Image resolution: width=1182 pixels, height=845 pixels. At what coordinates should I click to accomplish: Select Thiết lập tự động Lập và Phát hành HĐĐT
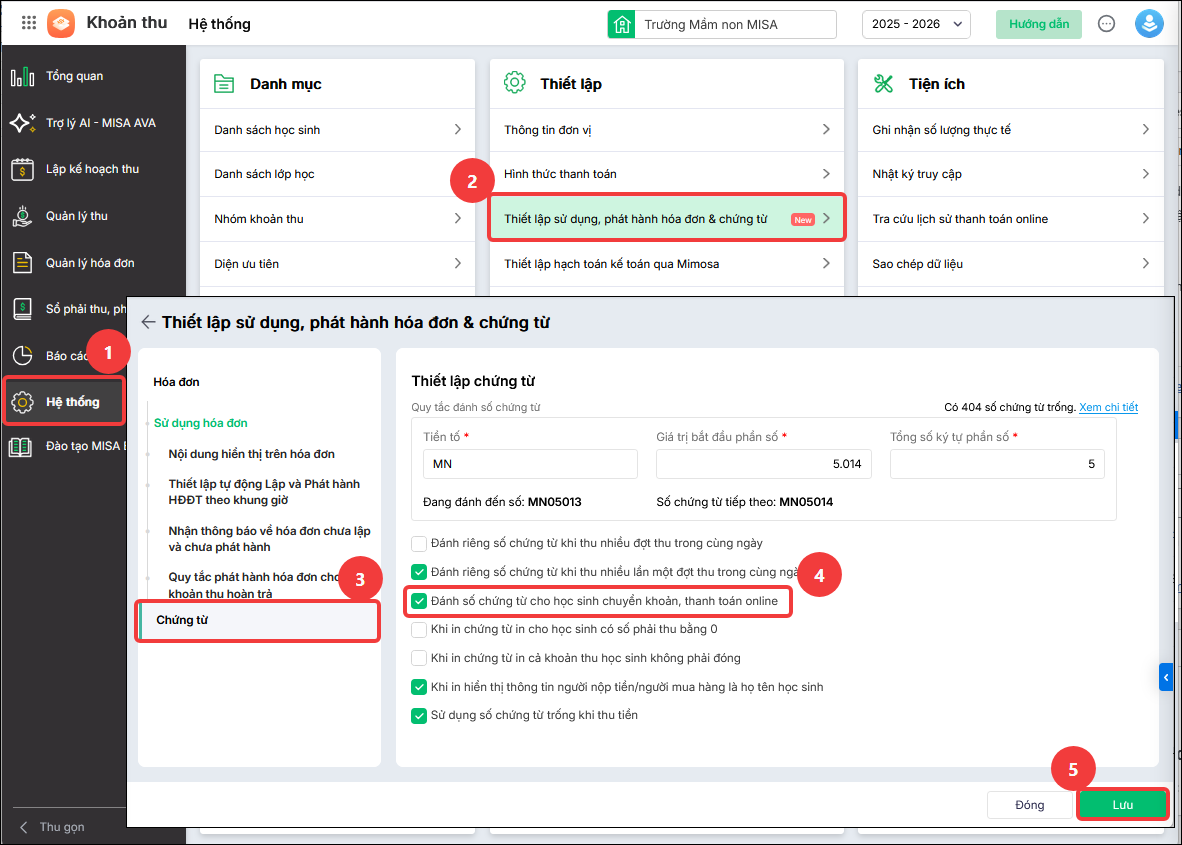[x=264, y=491]
